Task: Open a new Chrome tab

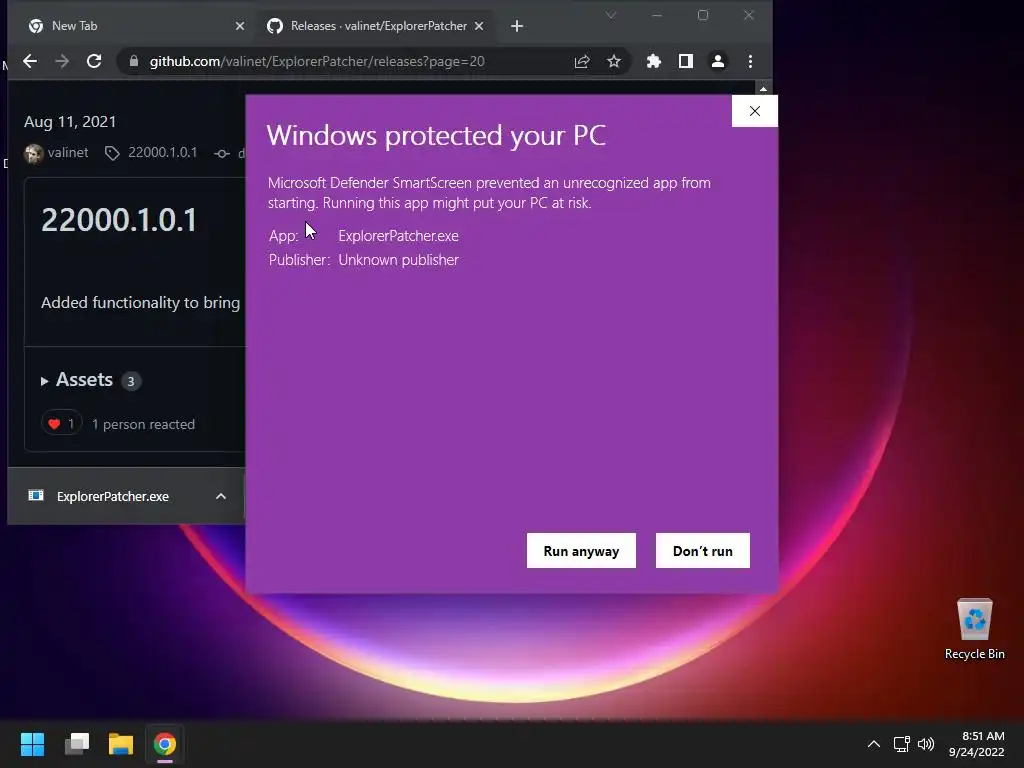Action: point(517,26)
